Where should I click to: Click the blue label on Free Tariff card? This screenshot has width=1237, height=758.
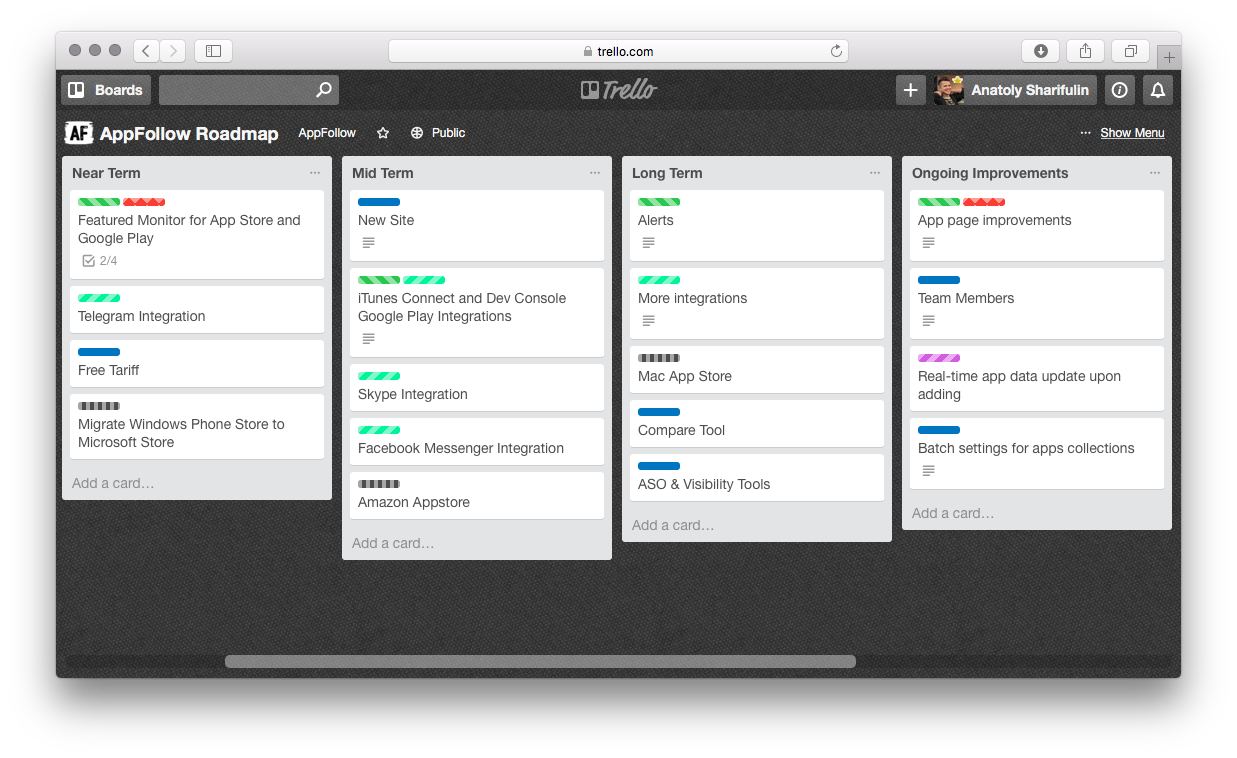[x=99, y=352]
